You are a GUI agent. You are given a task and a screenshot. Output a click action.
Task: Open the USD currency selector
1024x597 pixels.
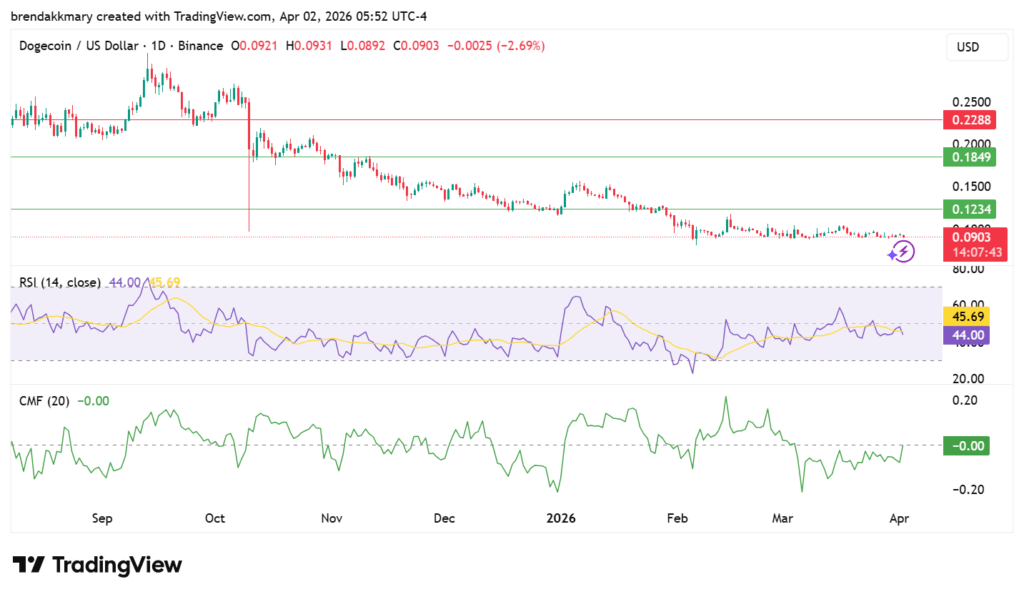977,46
